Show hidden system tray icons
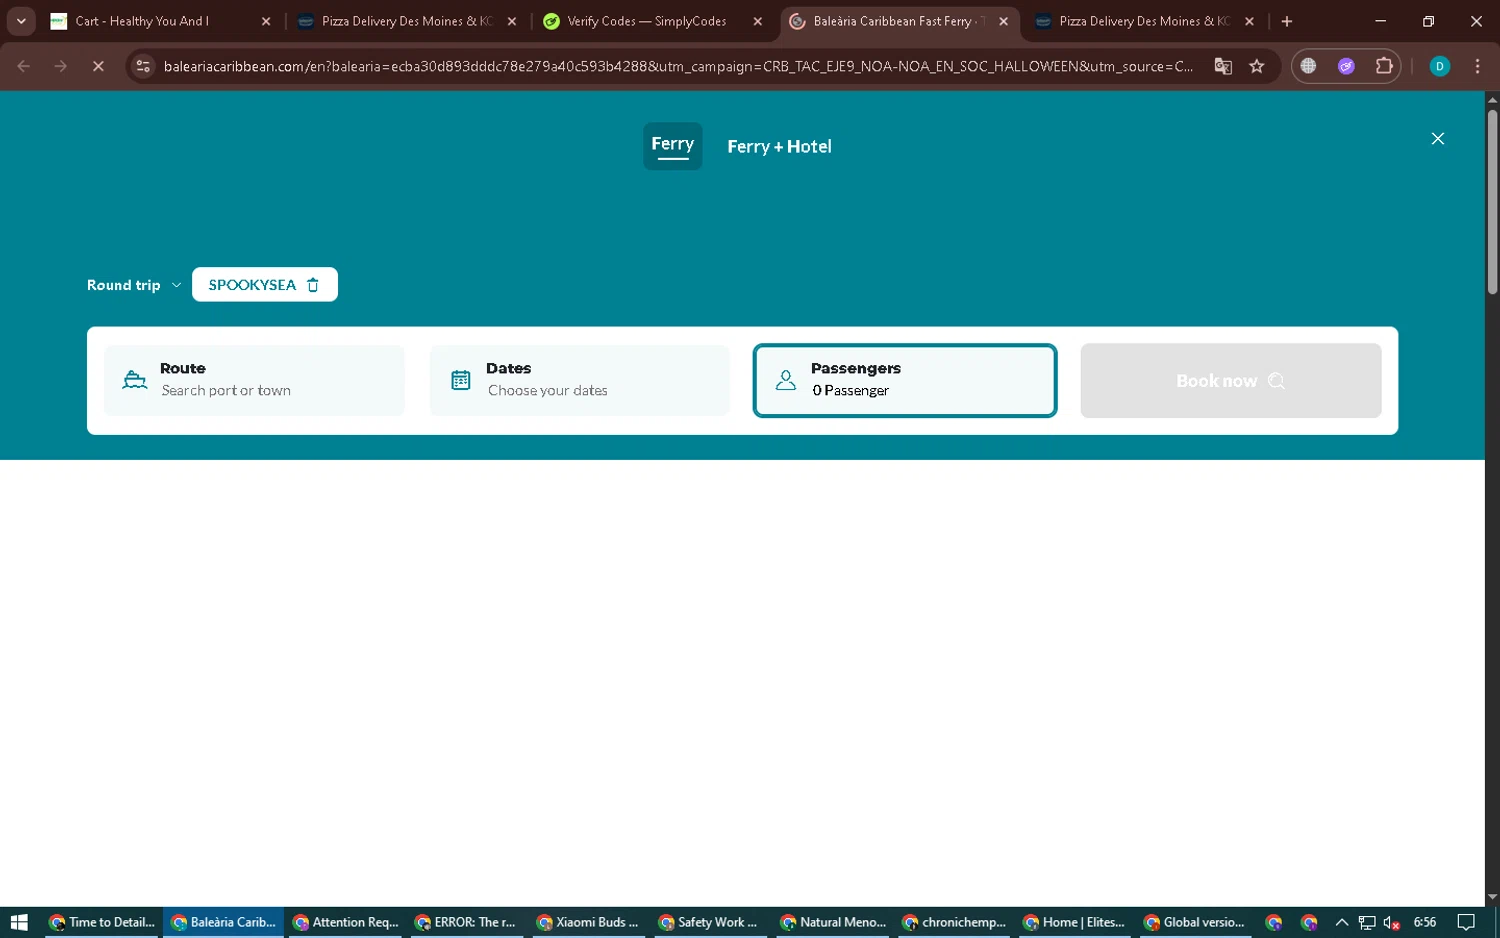The width and height of the screenshot is (1500, 938). tap(1342, 922)
